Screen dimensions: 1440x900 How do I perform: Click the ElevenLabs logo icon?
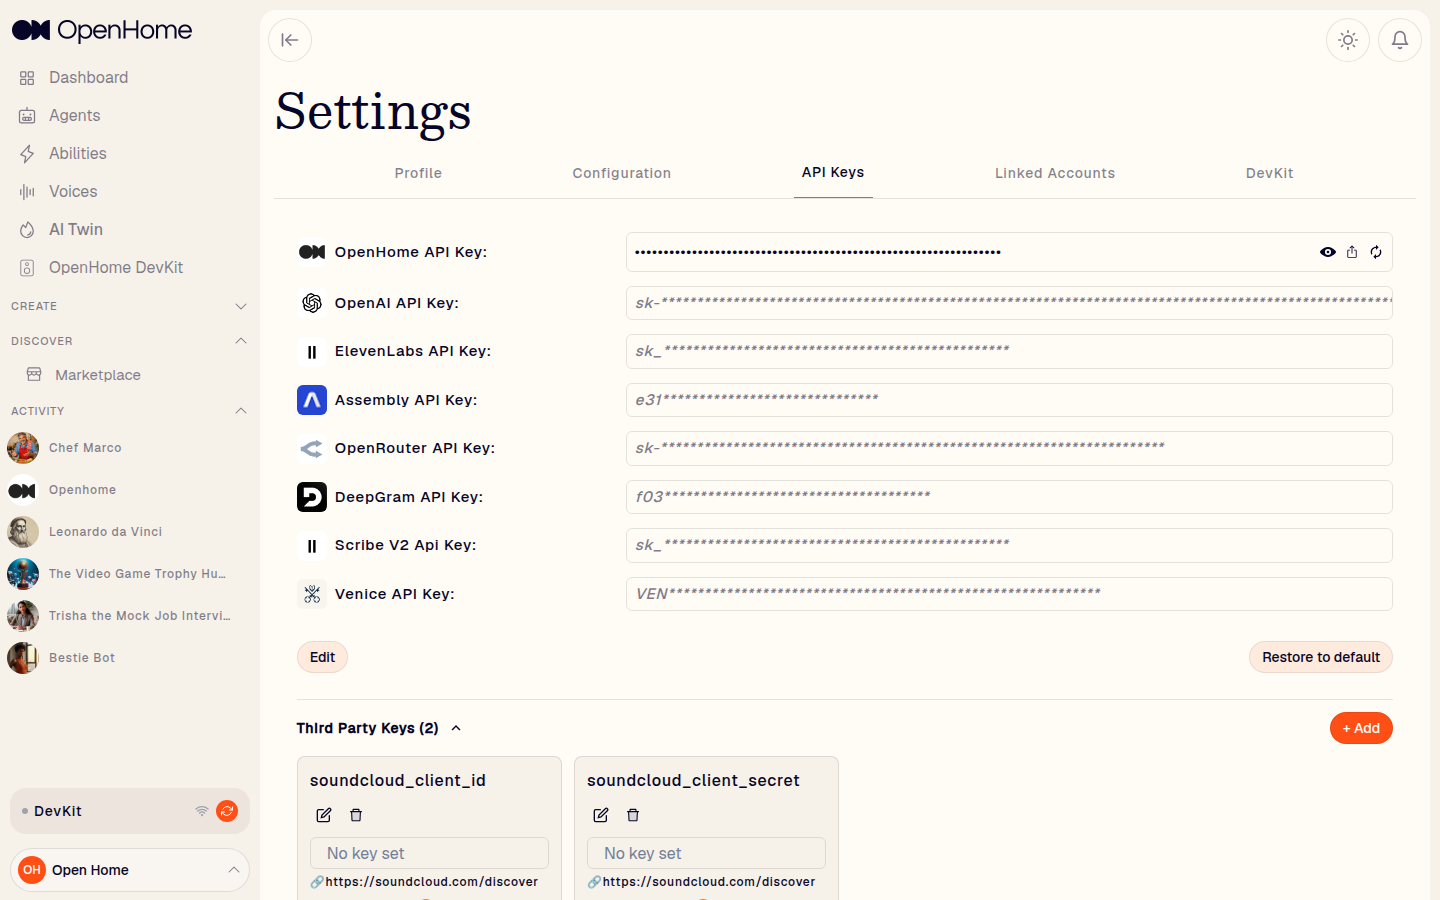[x=312, y=352]
